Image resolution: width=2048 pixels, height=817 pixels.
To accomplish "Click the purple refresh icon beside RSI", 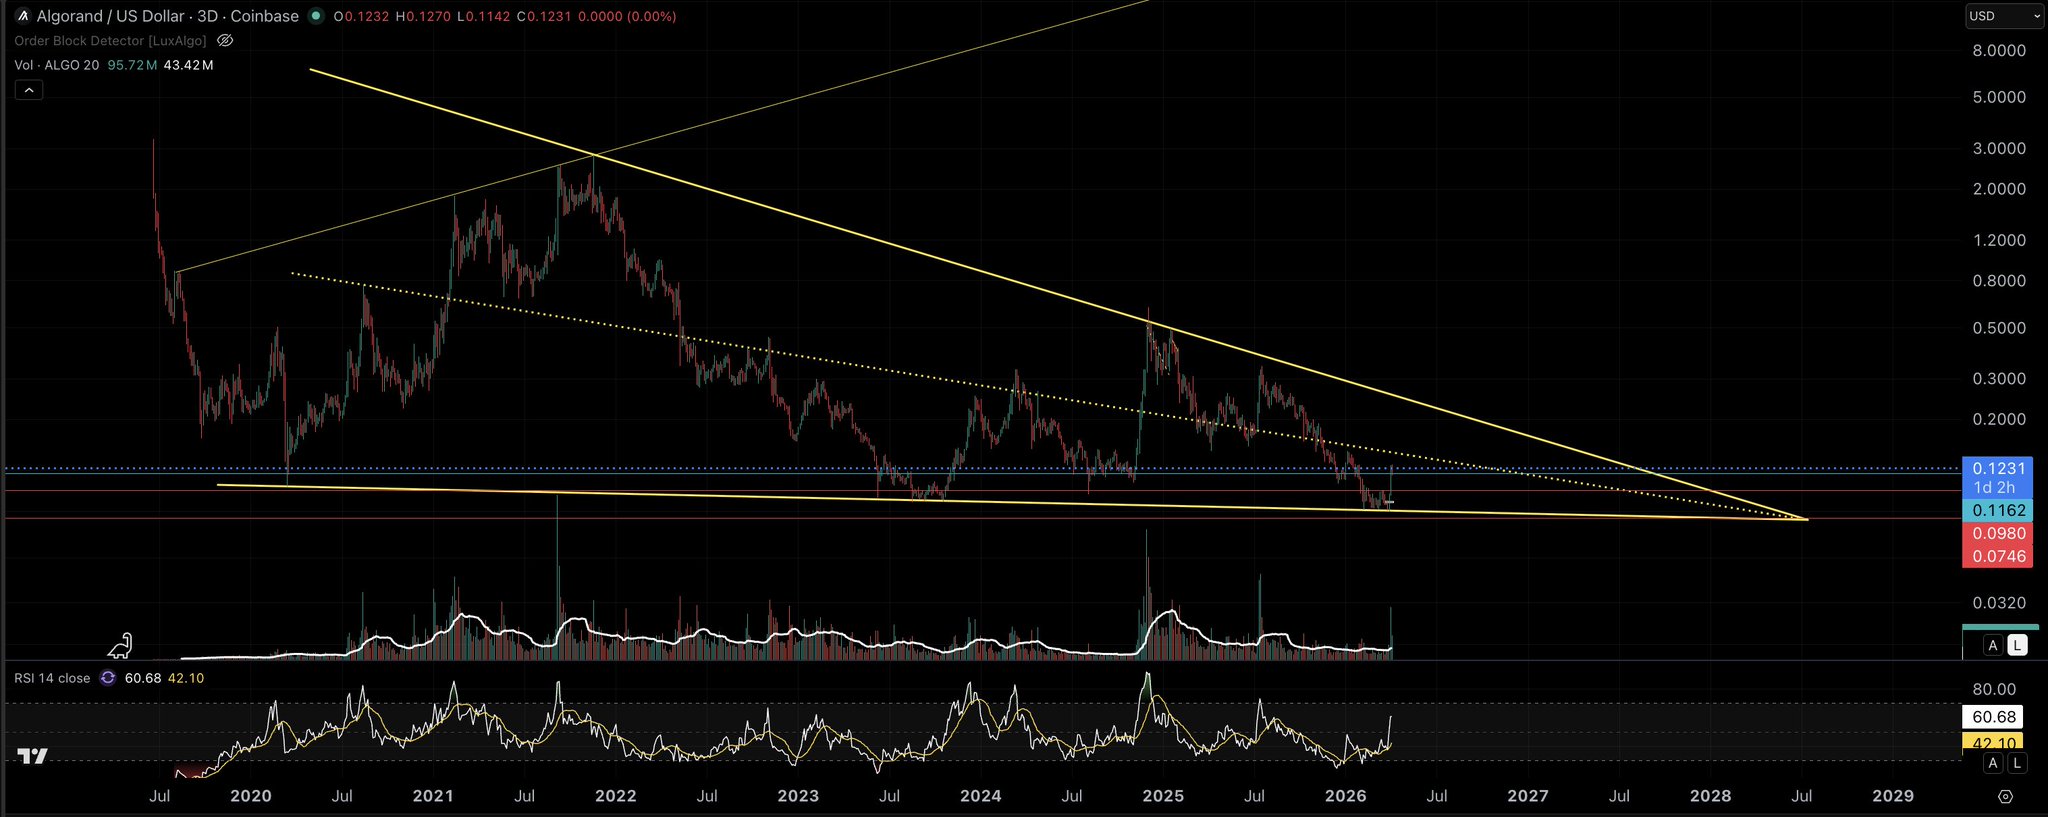I will (108, 678).
